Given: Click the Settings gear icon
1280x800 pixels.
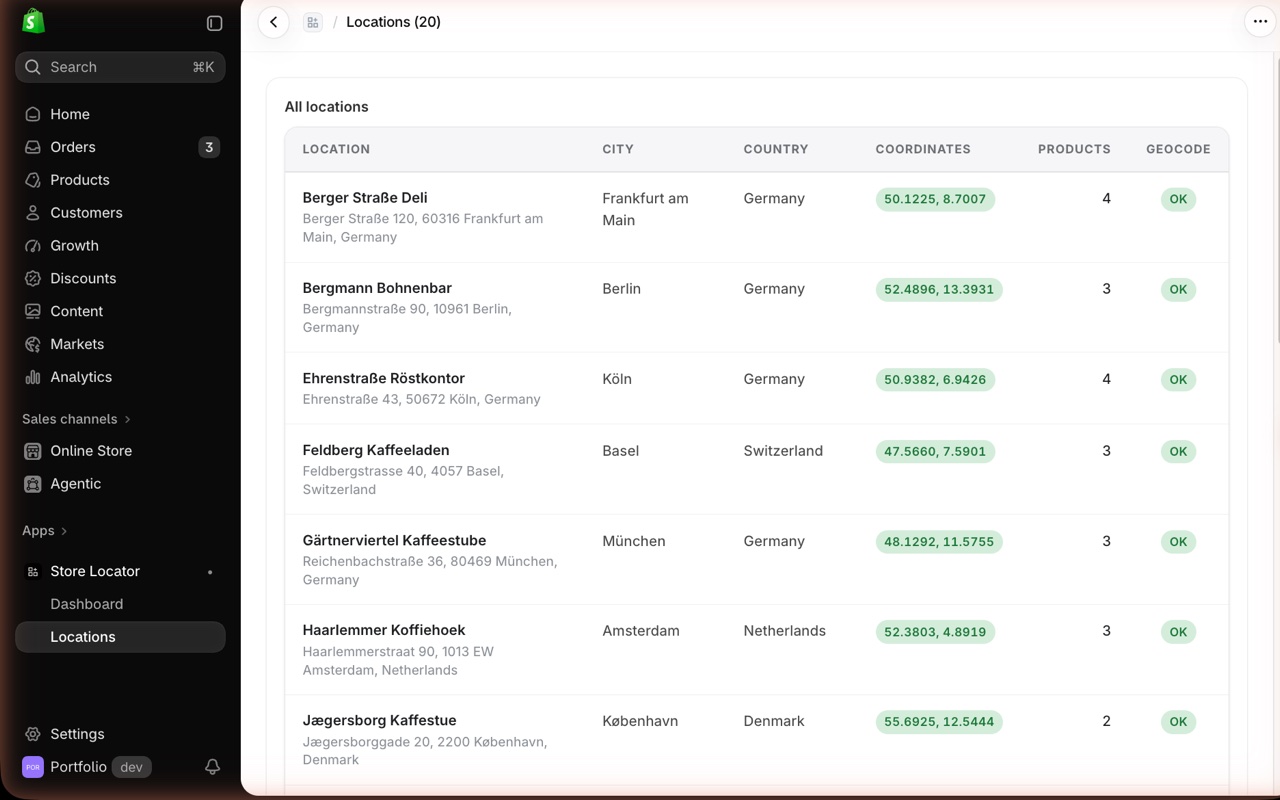Looking at the screenshot, I should (x=33, y=734).
